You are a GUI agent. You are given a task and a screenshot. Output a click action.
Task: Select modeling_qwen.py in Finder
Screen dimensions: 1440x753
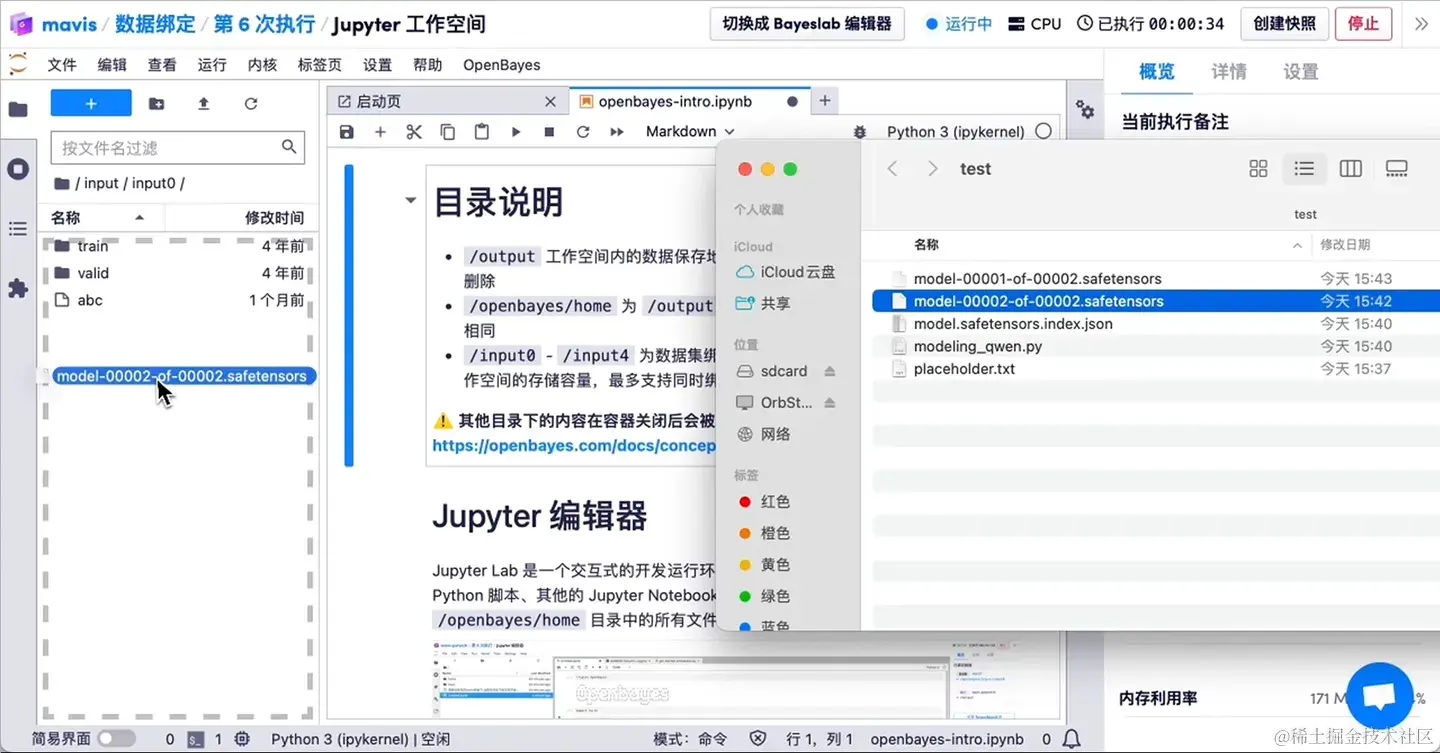978,346
